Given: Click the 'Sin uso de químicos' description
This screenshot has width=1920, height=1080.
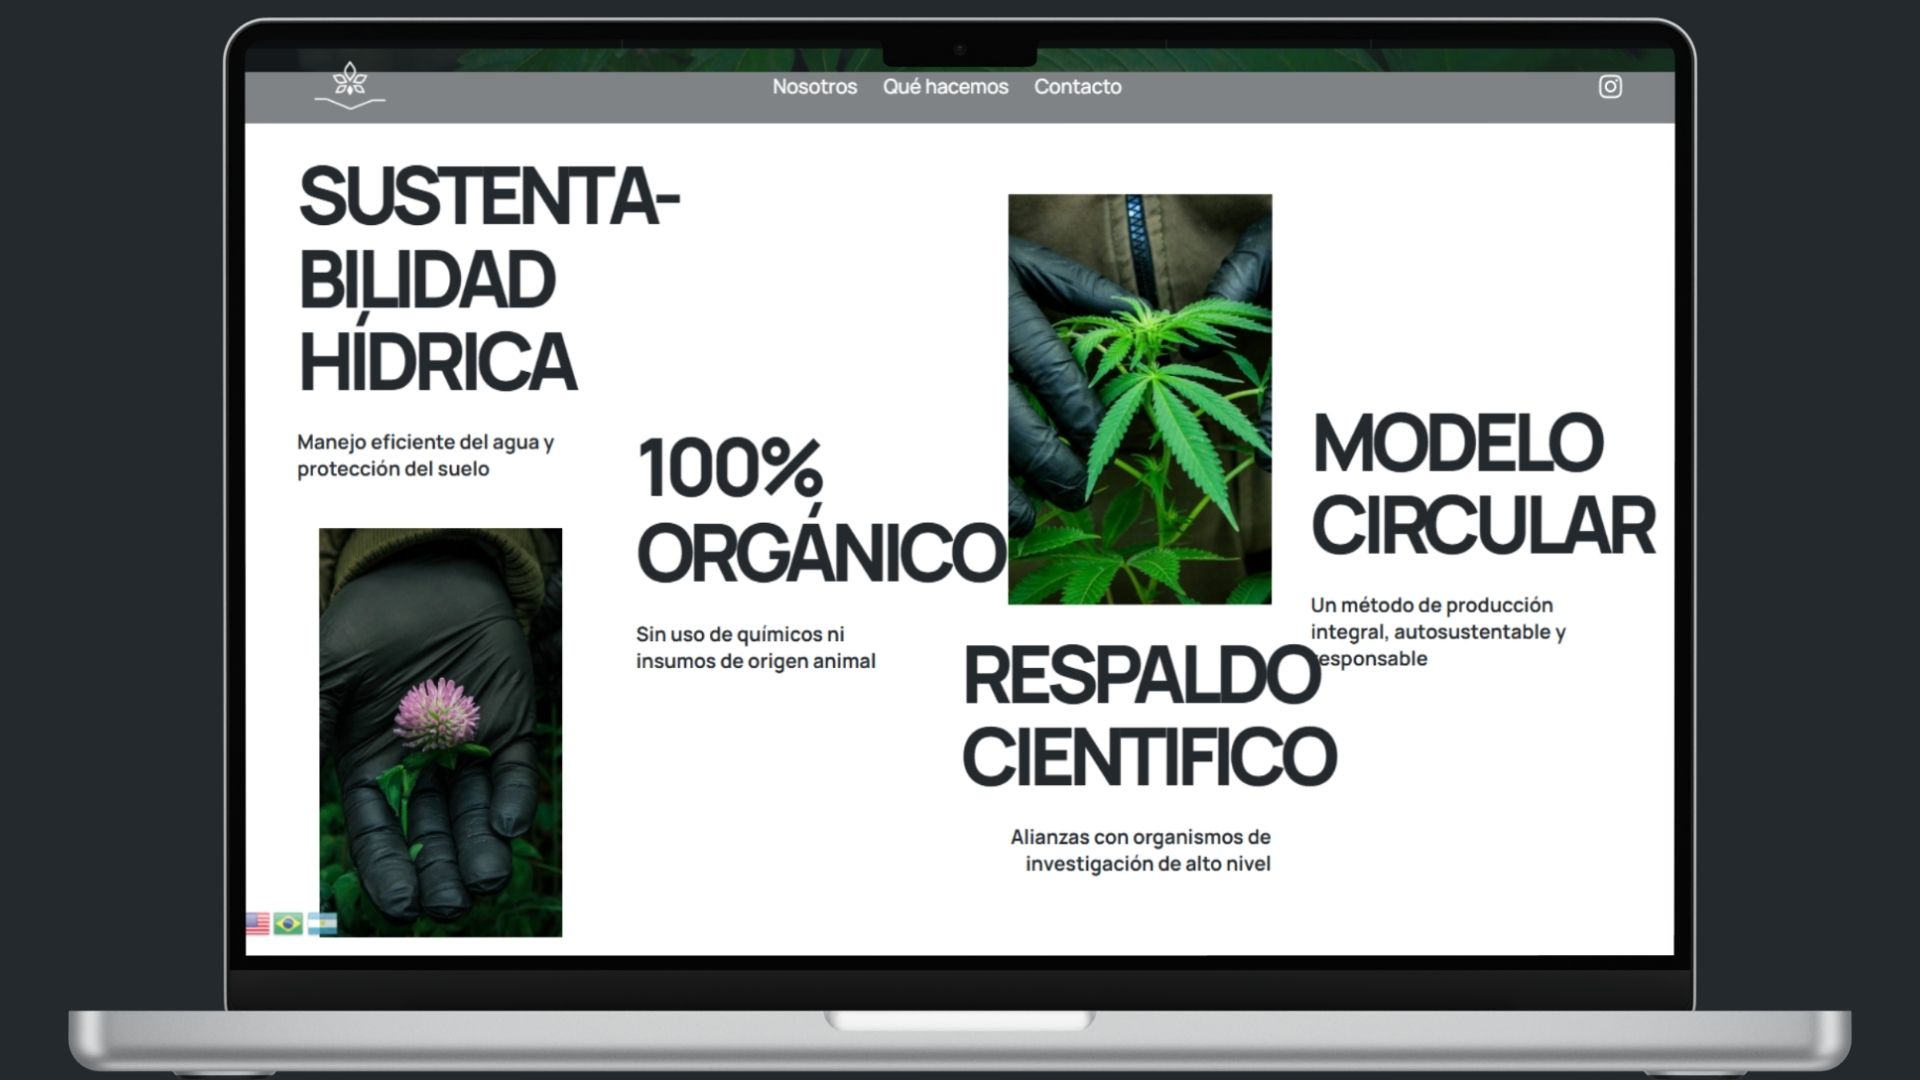Looking at the screenshot, I should (755, 647).
